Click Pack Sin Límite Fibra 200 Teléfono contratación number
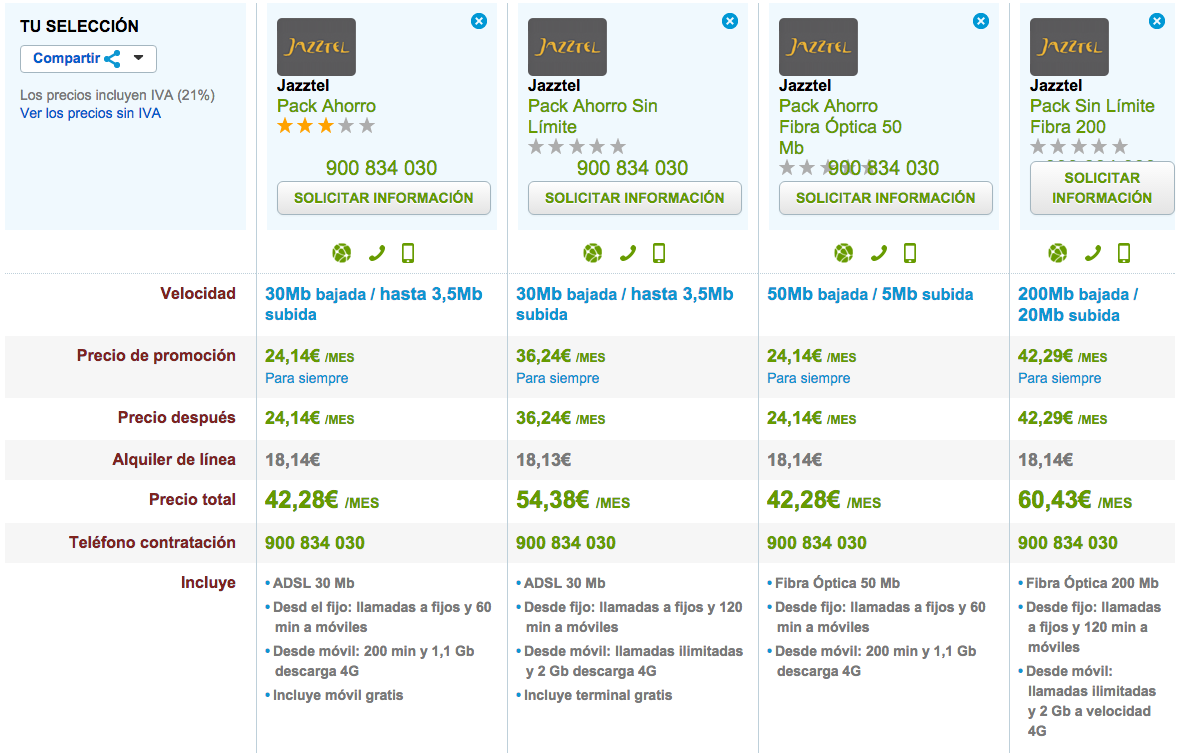 point(1068,543)
